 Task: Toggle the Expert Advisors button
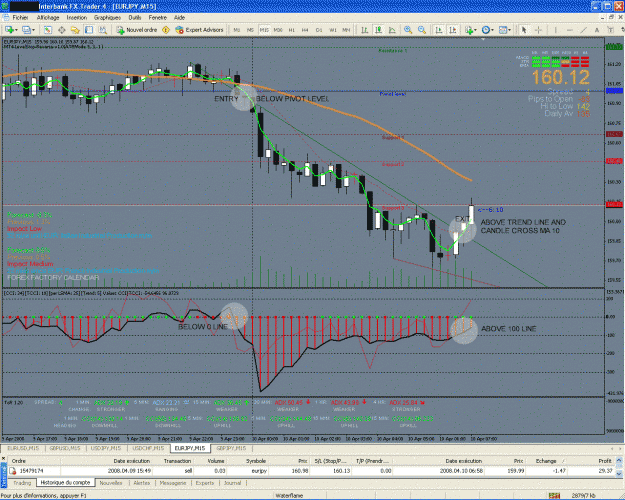(199, 30)
